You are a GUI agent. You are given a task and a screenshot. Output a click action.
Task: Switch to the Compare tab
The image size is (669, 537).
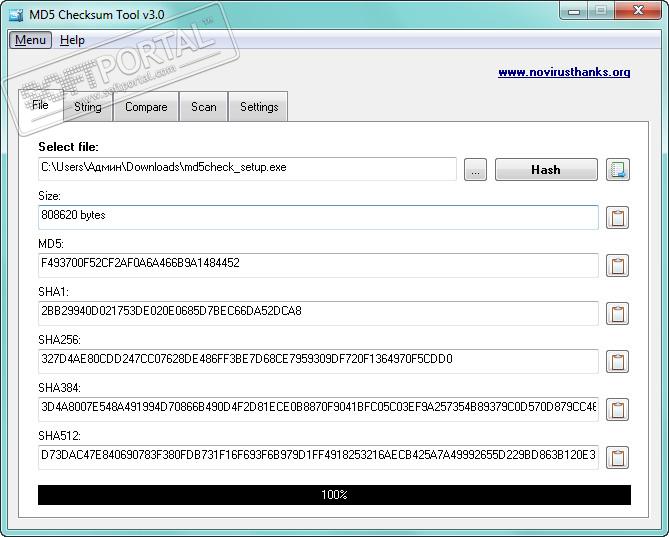tap(146, 107)
